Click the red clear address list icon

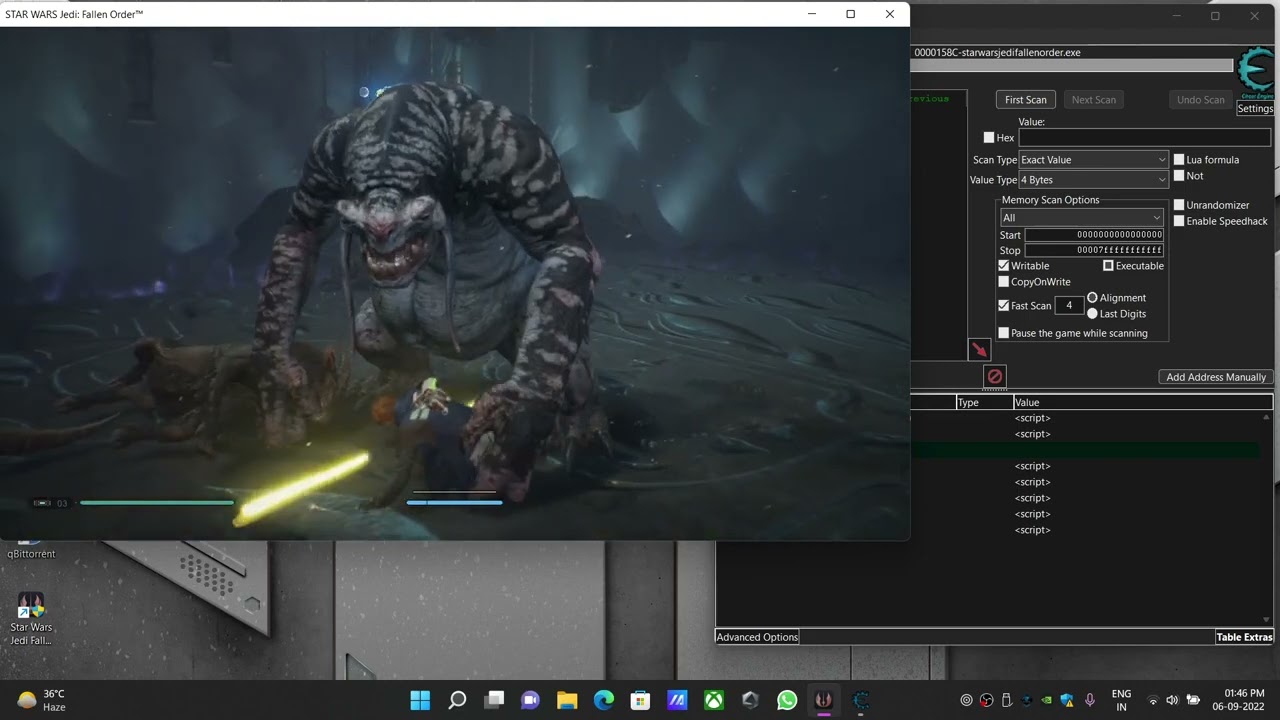coord(994,376)
